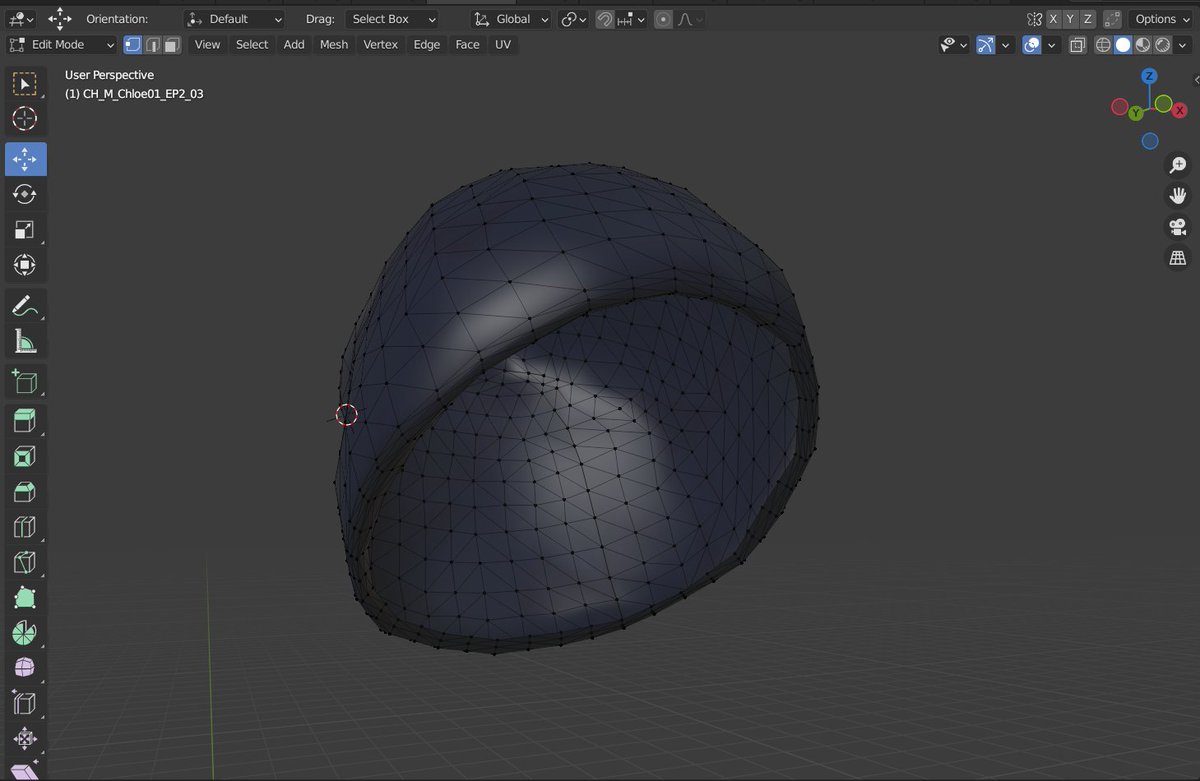1200x781 pixels.
Task: Open the Select menu
Action: click(x=252, y=44)
